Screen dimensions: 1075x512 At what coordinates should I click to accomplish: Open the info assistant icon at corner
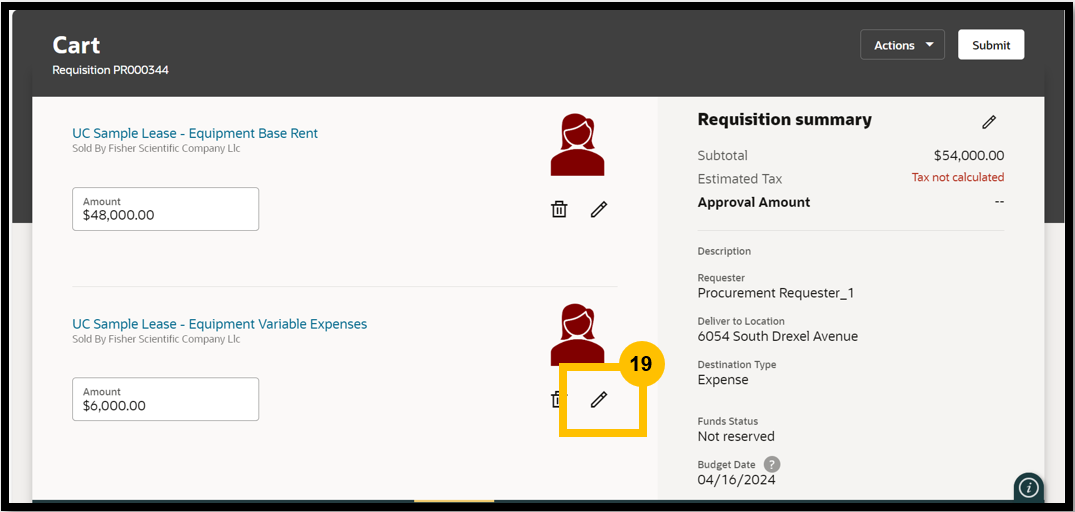pos(1028,487)
